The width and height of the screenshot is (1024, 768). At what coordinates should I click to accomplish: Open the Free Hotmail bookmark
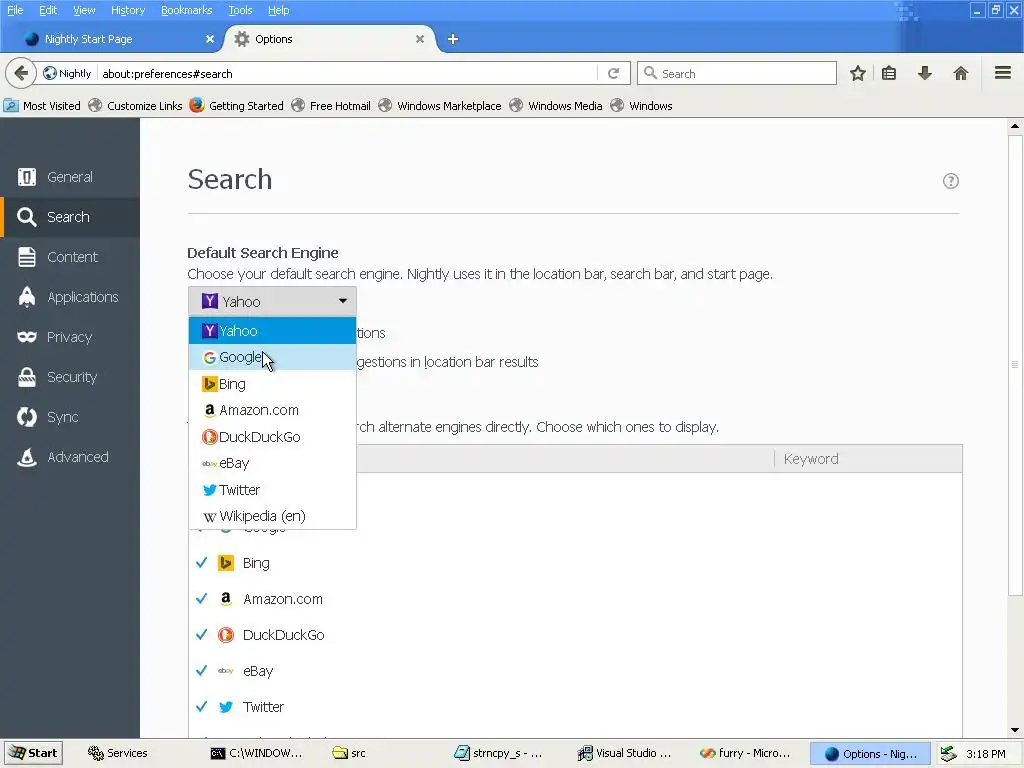tap(331, 106)
